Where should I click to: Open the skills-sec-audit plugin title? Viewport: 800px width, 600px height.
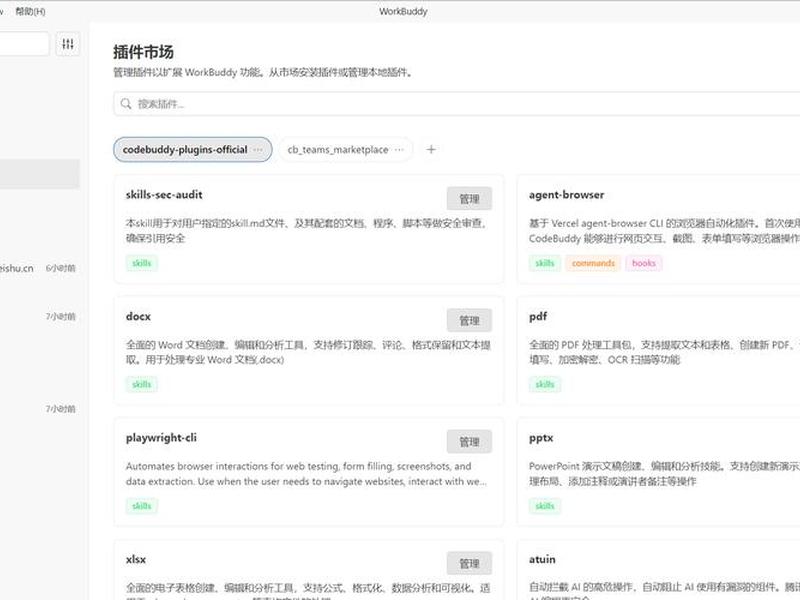coord(164,194)
